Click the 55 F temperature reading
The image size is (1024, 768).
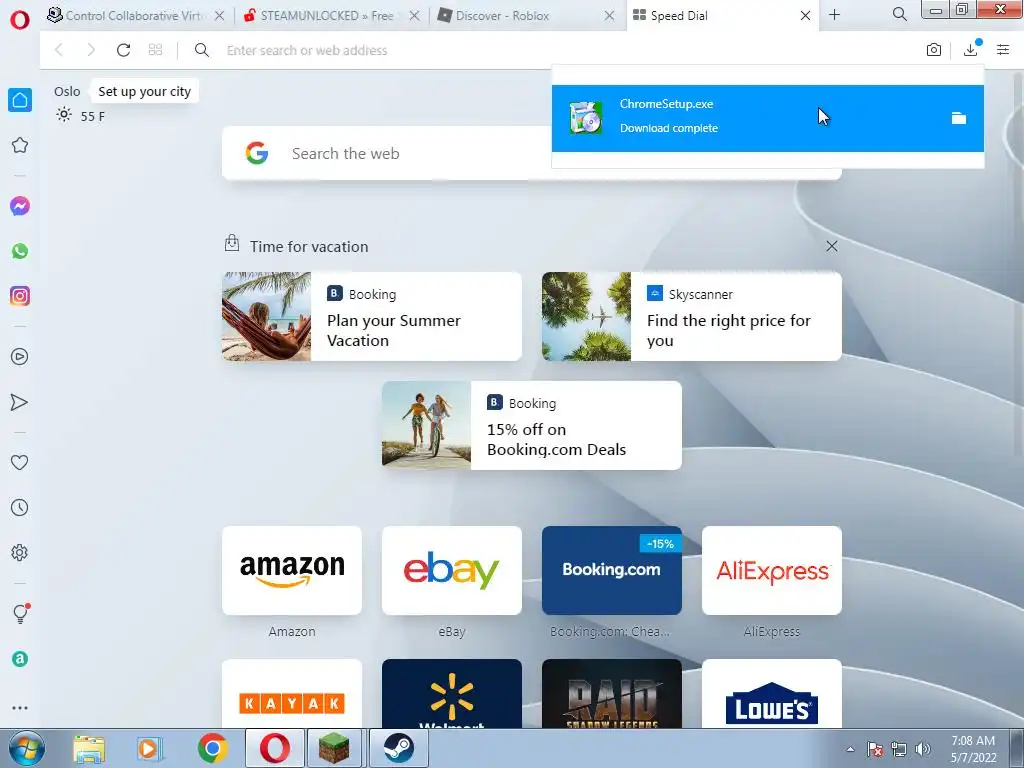[93, 116]
